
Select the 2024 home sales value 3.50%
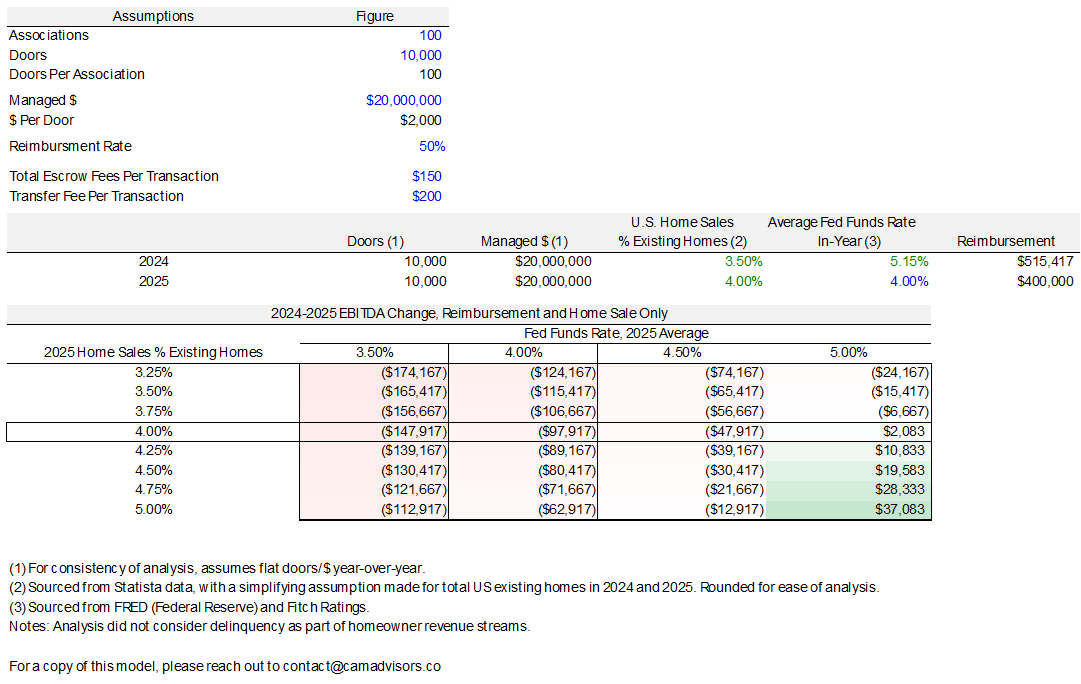click(743, 261)
